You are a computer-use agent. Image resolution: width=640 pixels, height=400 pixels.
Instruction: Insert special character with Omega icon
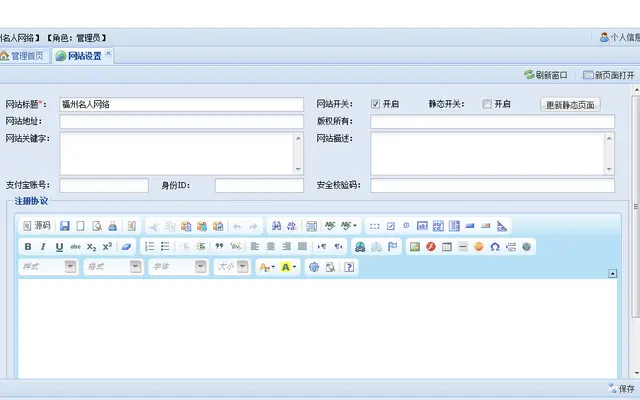pyautogui.click(x=495, y=247)
